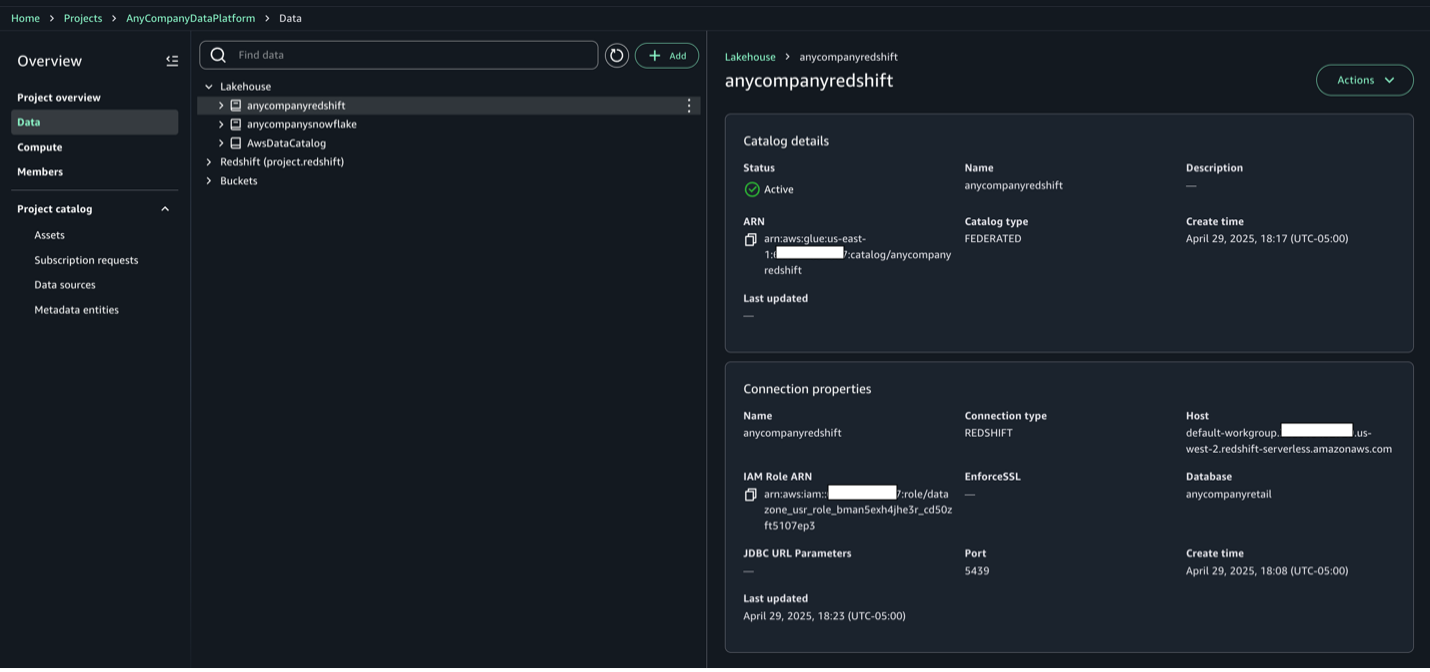The image size is (1430, 672).
Task: Click the search magnifier icon
Action: (x=218, y=55)
